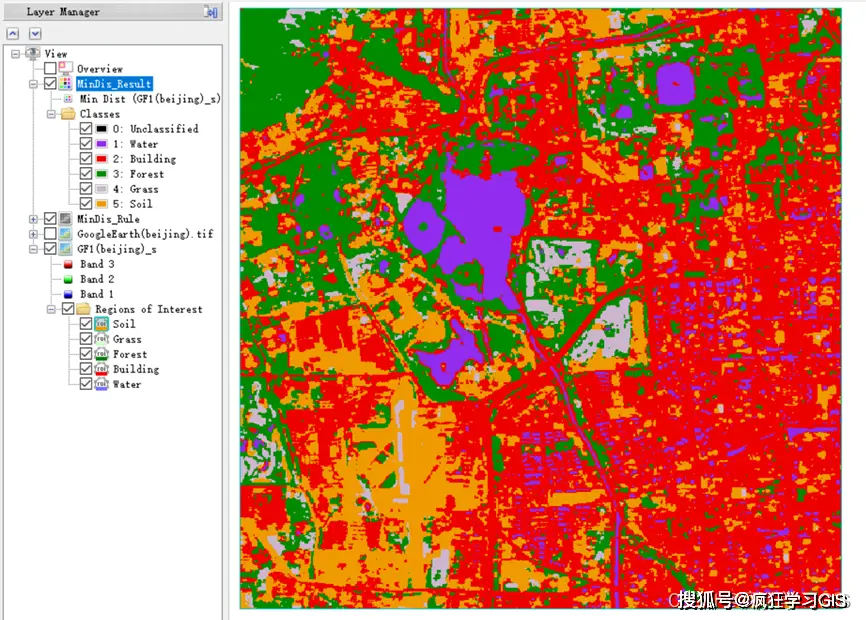The width and height of the screenshot is (866, 620).
Task: Enable the Overview checkbox
Action: 50,68
